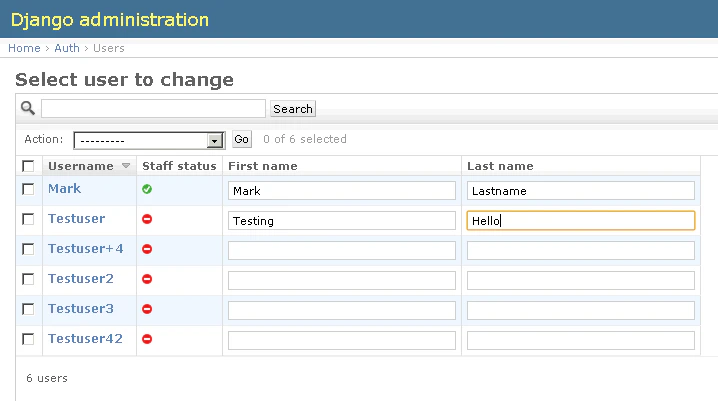Image resolution: width=718 pixels, height=401 pixels.
Task: Click Testuser42's empty first name field
Action: (x=342, y=341)
